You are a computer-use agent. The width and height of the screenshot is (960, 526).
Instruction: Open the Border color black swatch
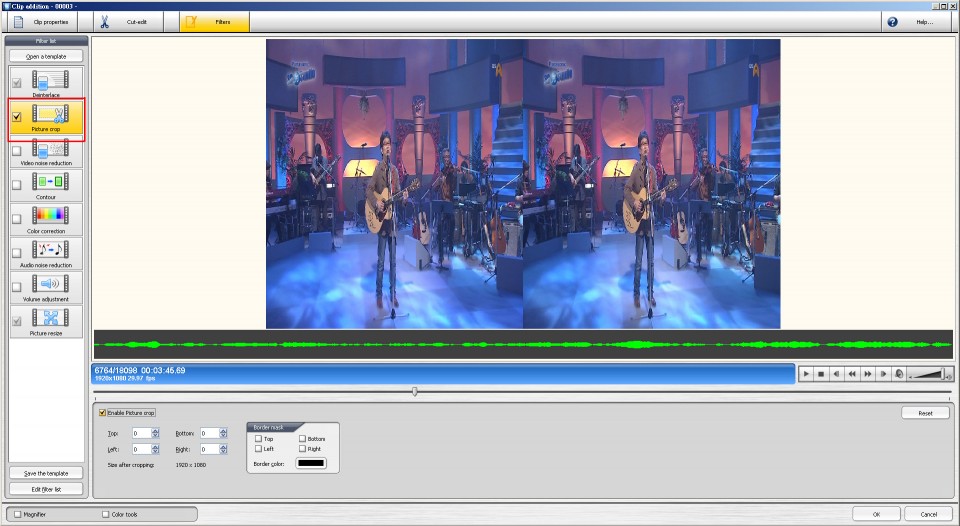311,464
